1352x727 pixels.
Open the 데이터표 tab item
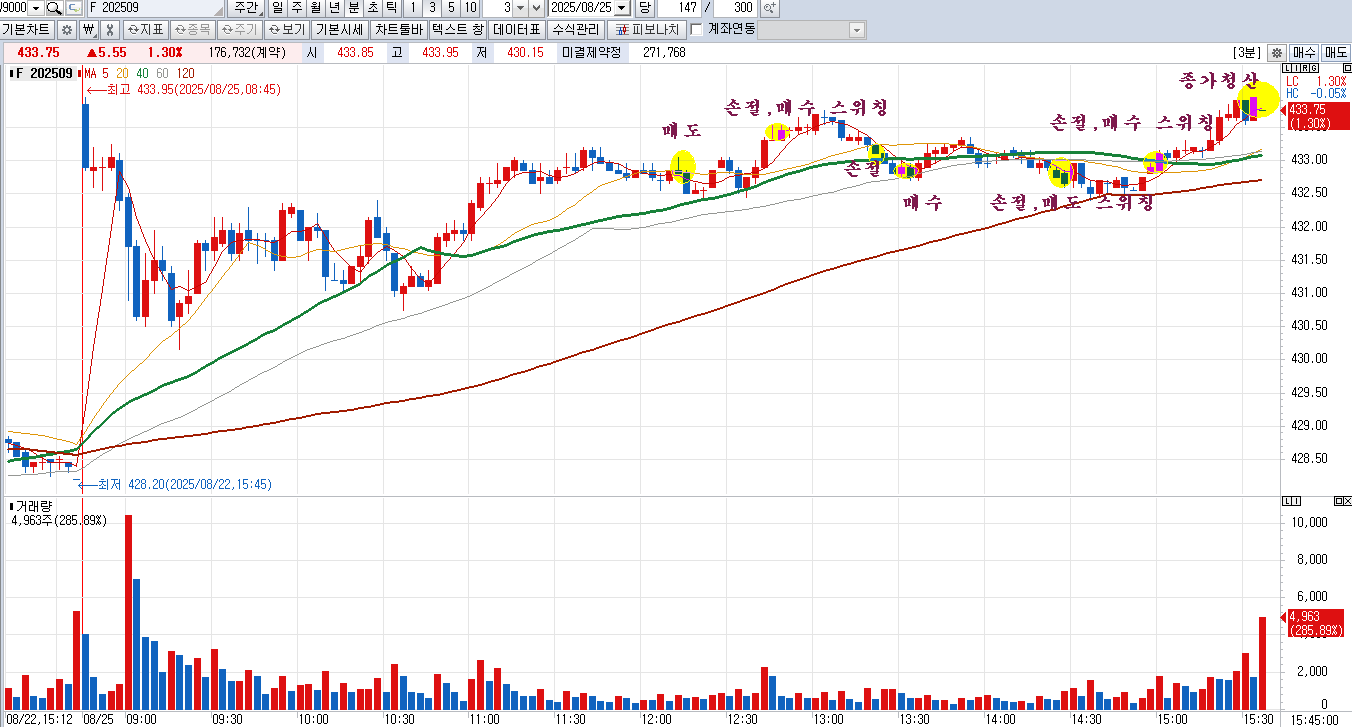coord(517,30)
